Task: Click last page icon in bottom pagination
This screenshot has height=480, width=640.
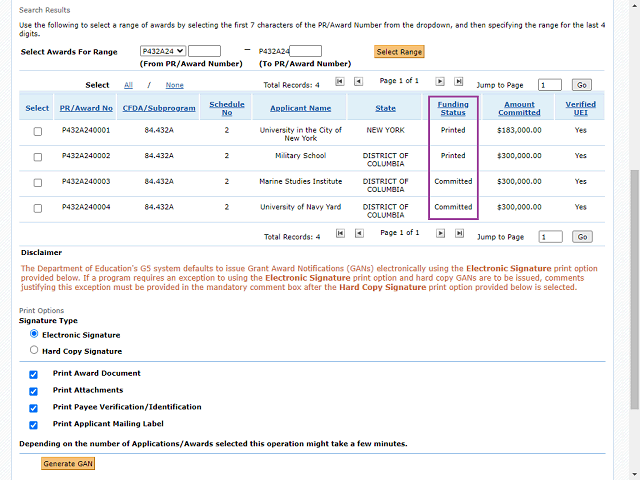Action: (x=459, y=233)
